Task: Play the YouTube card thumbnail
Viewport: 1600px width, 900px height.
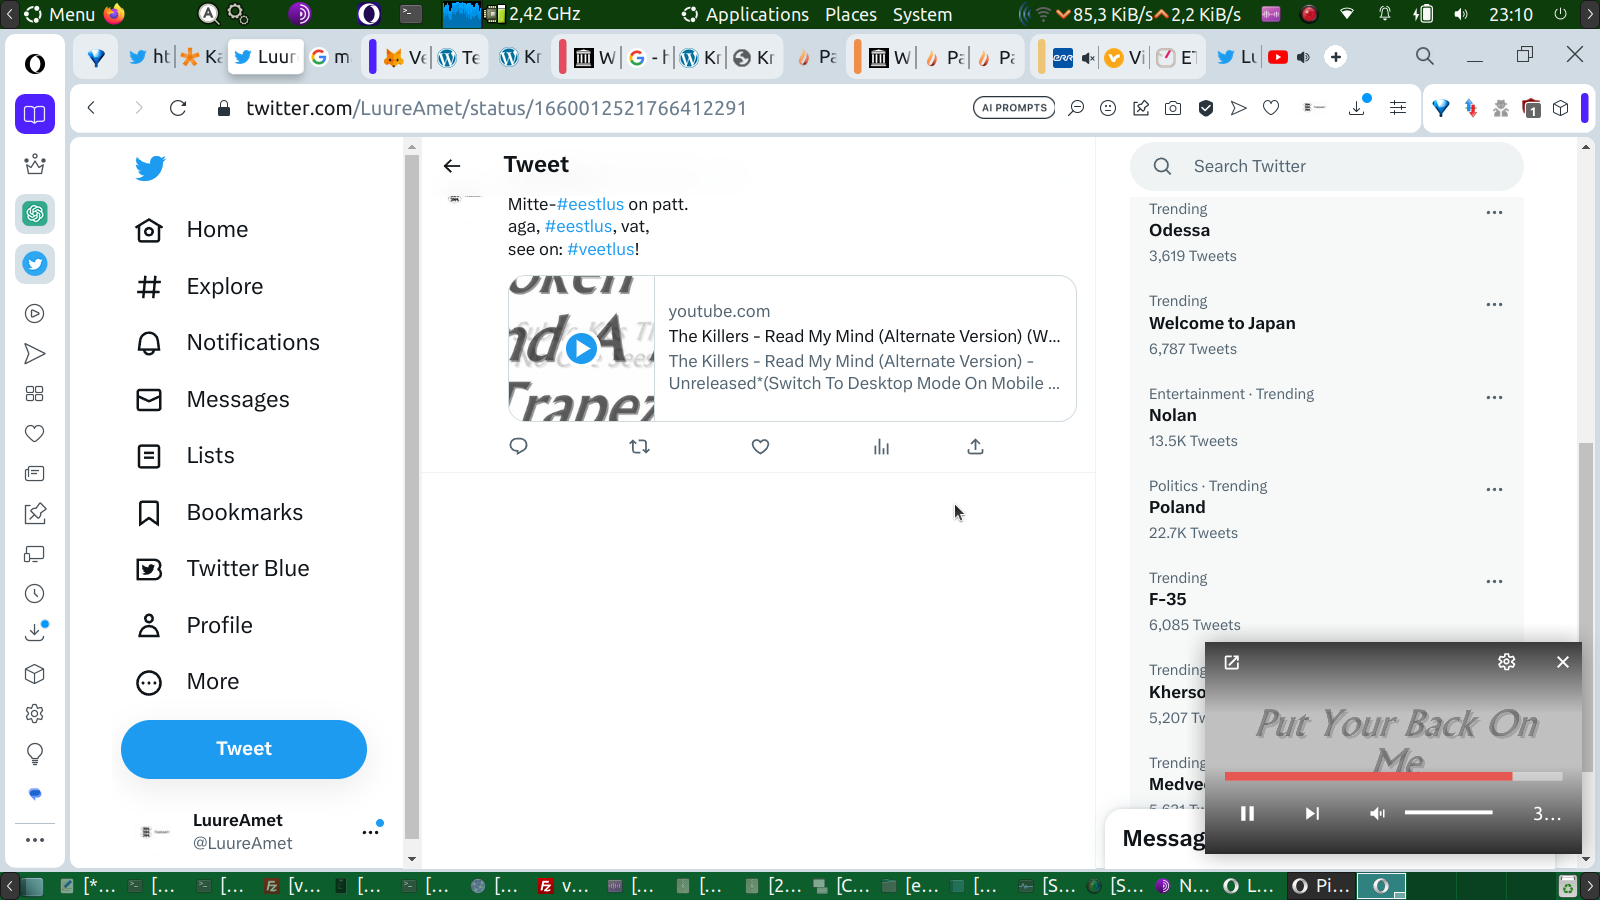Action: (582, 348)
